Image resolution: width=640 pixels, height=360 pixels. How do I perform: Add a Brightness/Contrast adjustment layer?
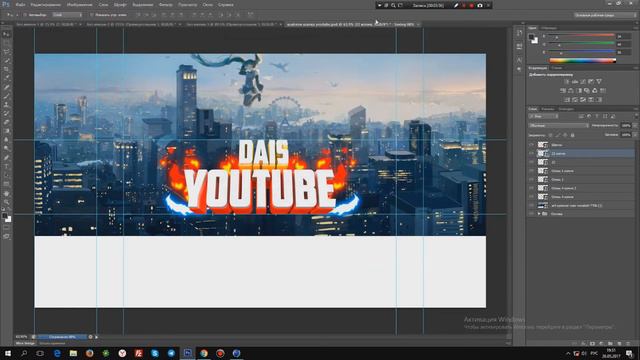567,82
